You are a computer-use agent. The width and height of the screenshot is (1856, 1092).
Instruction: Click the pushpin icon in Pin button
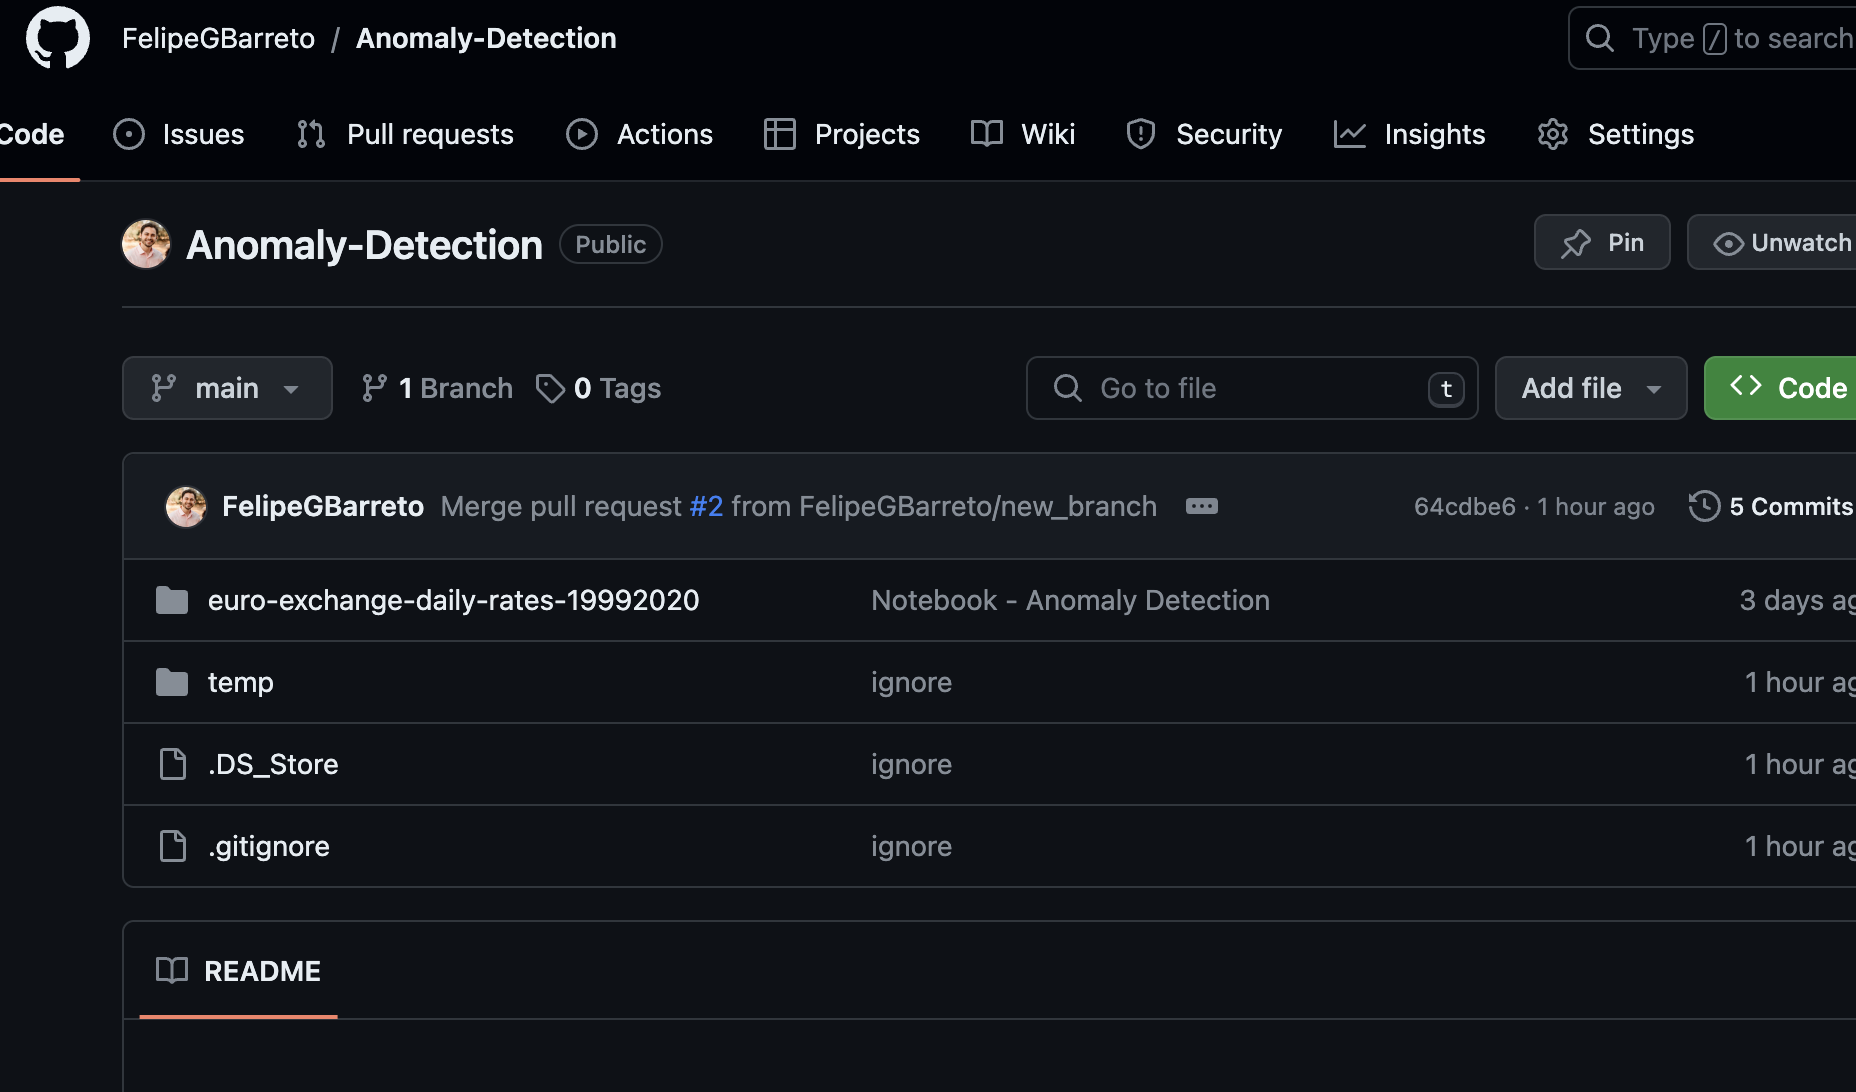point(1576,243)
